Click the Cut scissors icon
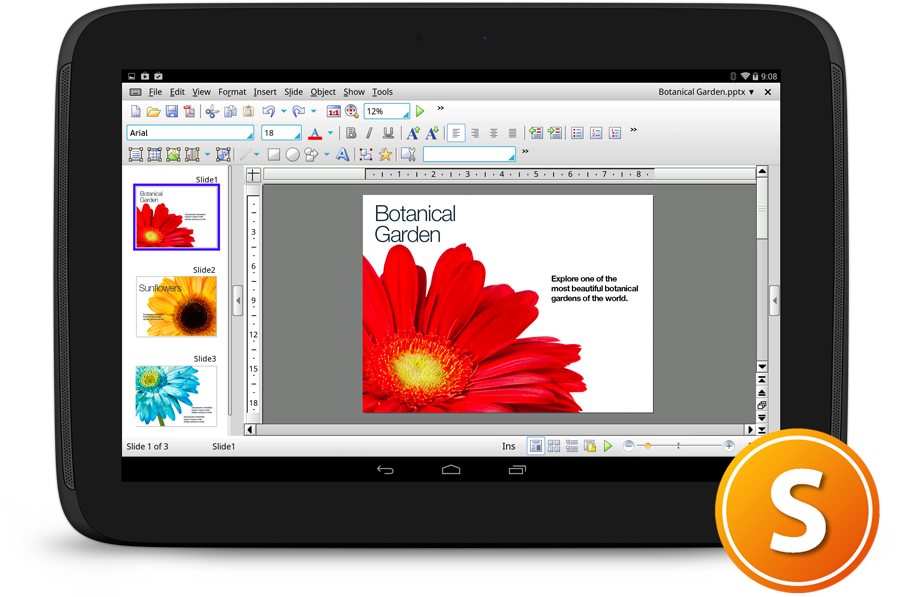 tap(212, 112)
